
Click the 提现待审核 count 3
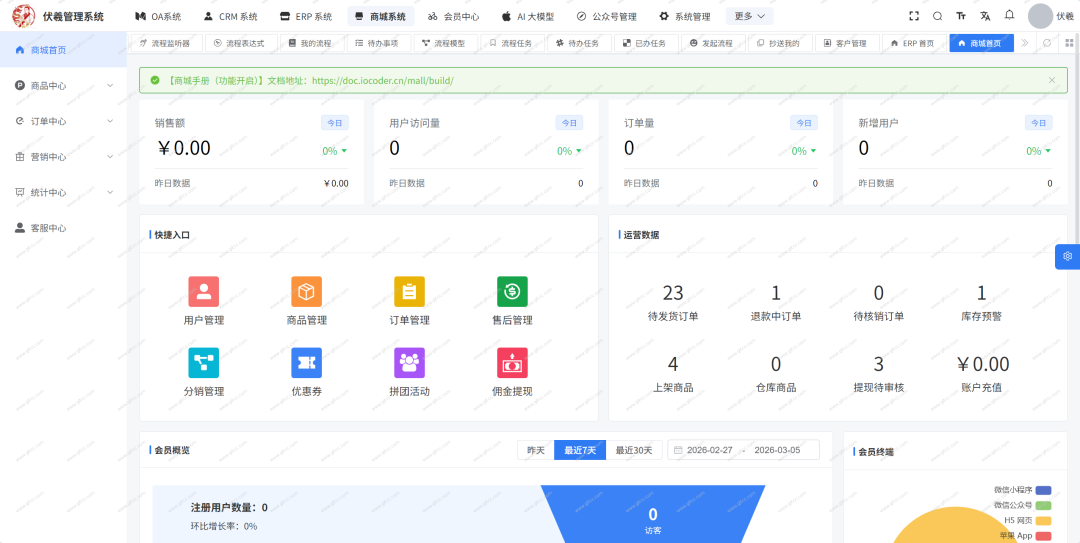(x=878, y=364)
